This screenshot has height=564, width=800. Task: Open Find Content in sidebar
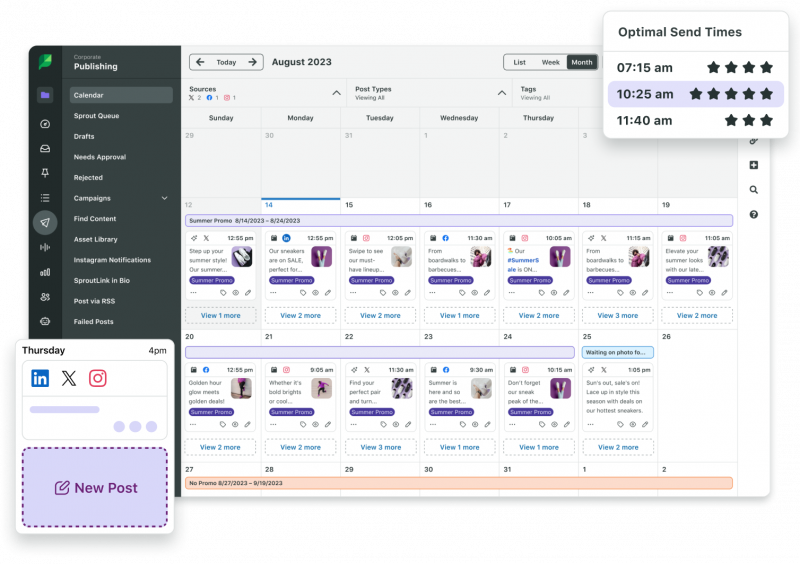(x=95, y=218)
